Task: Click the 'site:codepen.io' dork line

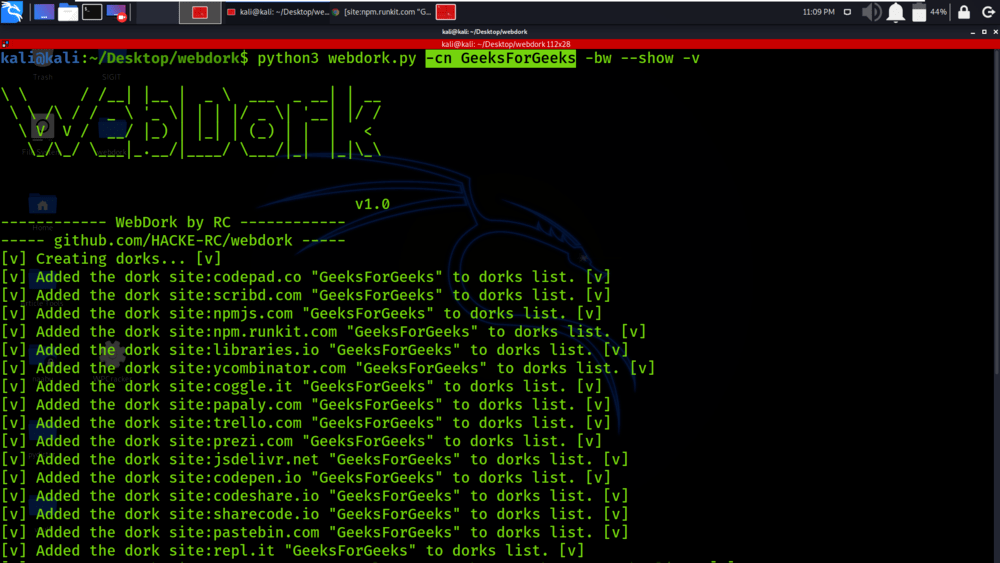Action: [x=305, y=478]
